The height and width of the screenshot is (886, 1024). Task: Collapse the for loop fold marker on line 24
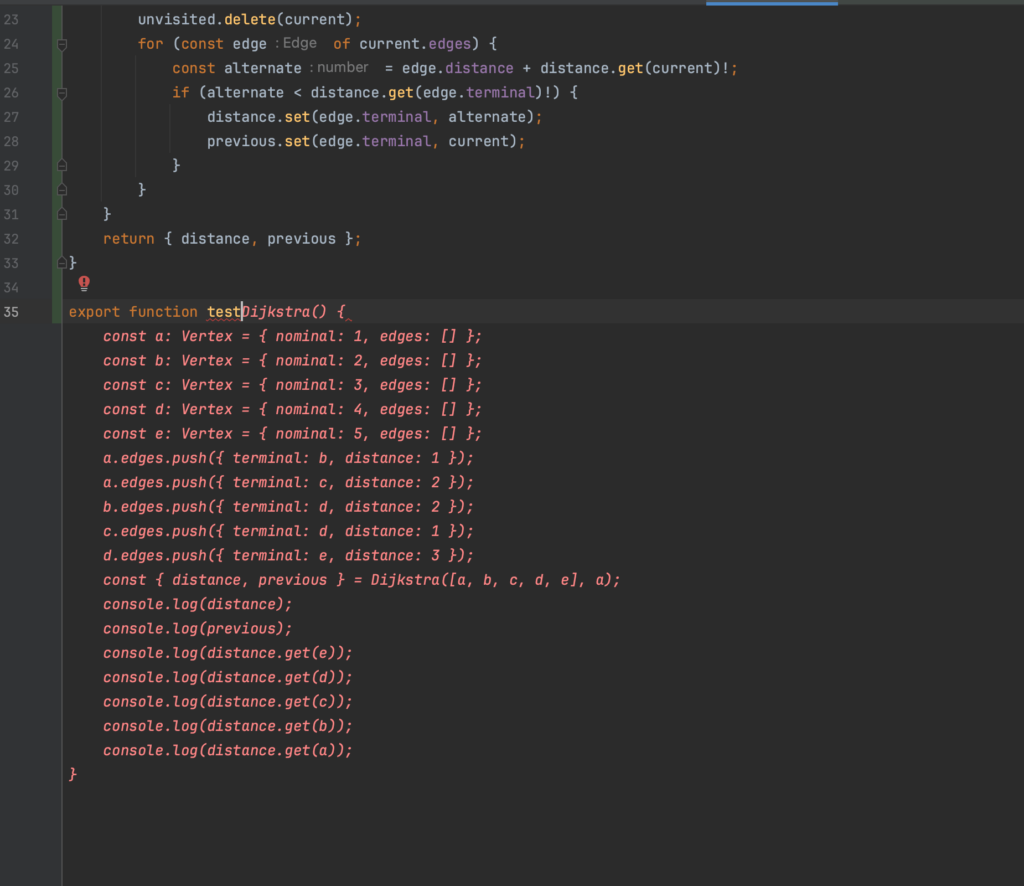(62, 44)
